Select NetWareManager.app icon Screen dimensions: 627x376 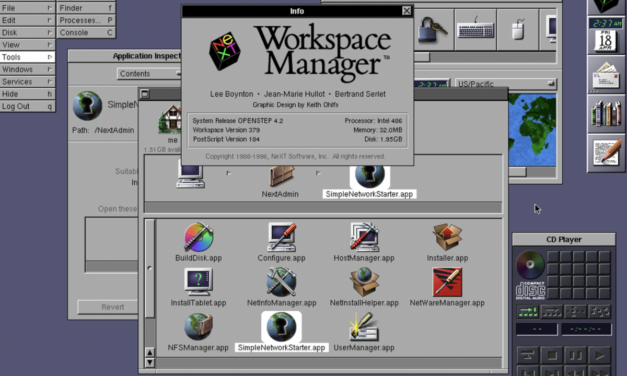(x=447, y=282)
